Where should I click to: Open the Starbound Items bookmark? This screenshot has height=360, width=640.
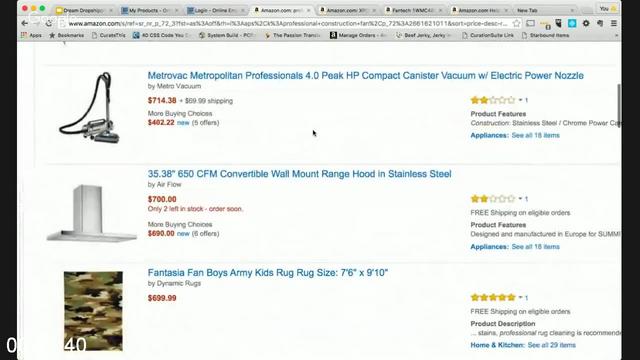pyautogui.click(x=545, y=36)
